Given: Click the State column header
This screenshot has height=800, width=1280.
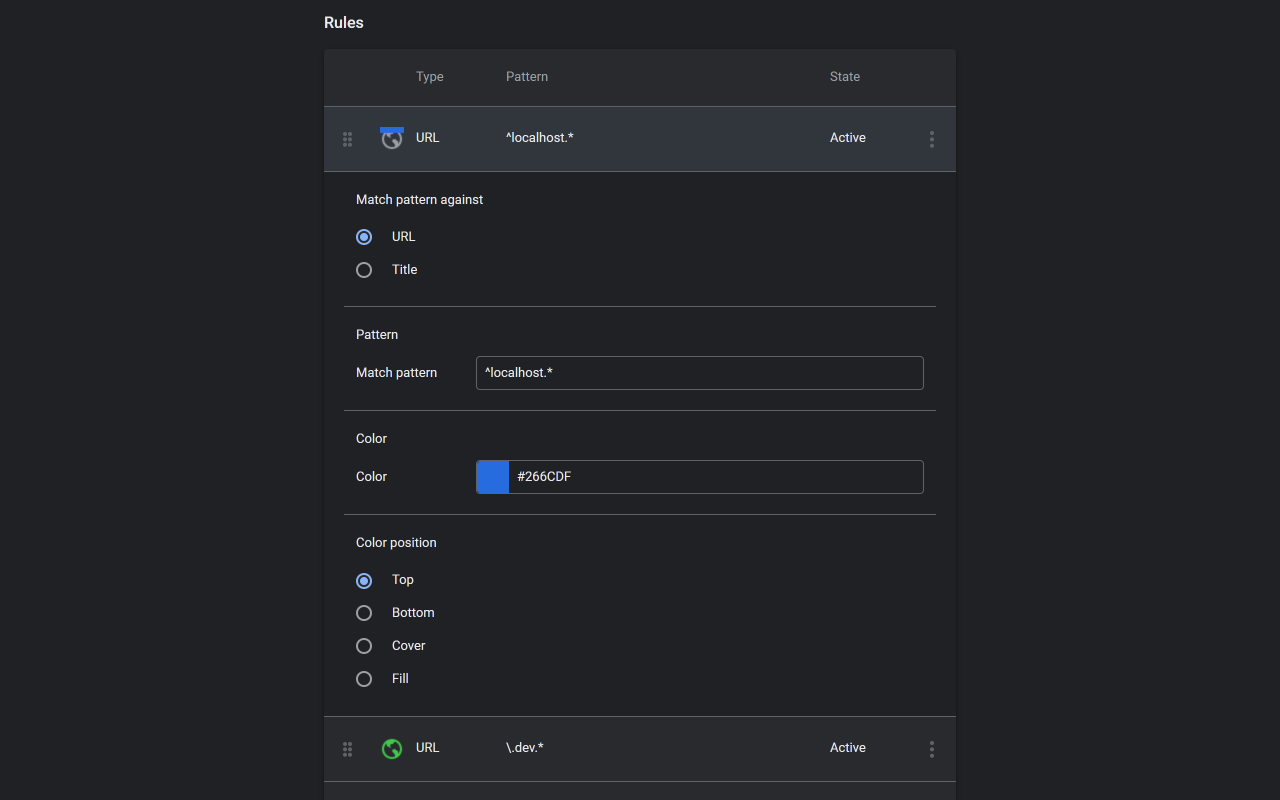Looking at the screenshot, I should [844, 77].
